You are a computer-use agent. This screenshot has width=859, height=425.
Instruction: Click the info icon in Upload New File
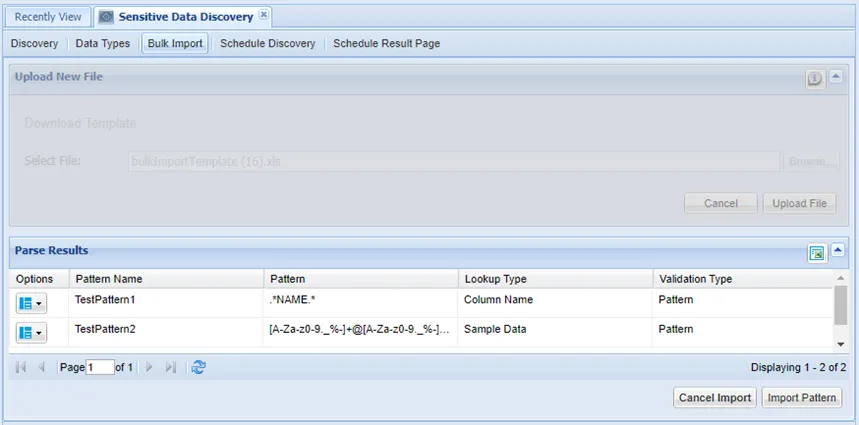tap(815, 79)
